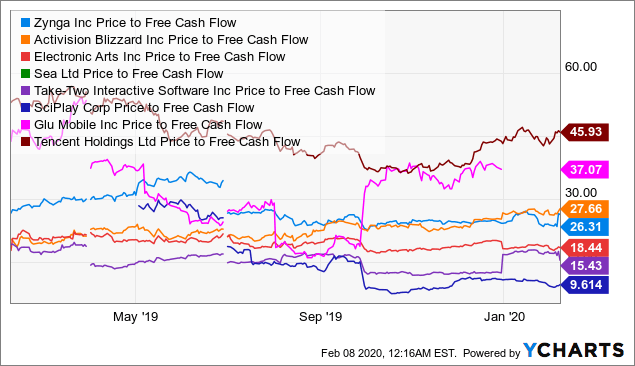
Task: Click the Sea Ltd green legend swatch
Action: click(x=26, y=74)
